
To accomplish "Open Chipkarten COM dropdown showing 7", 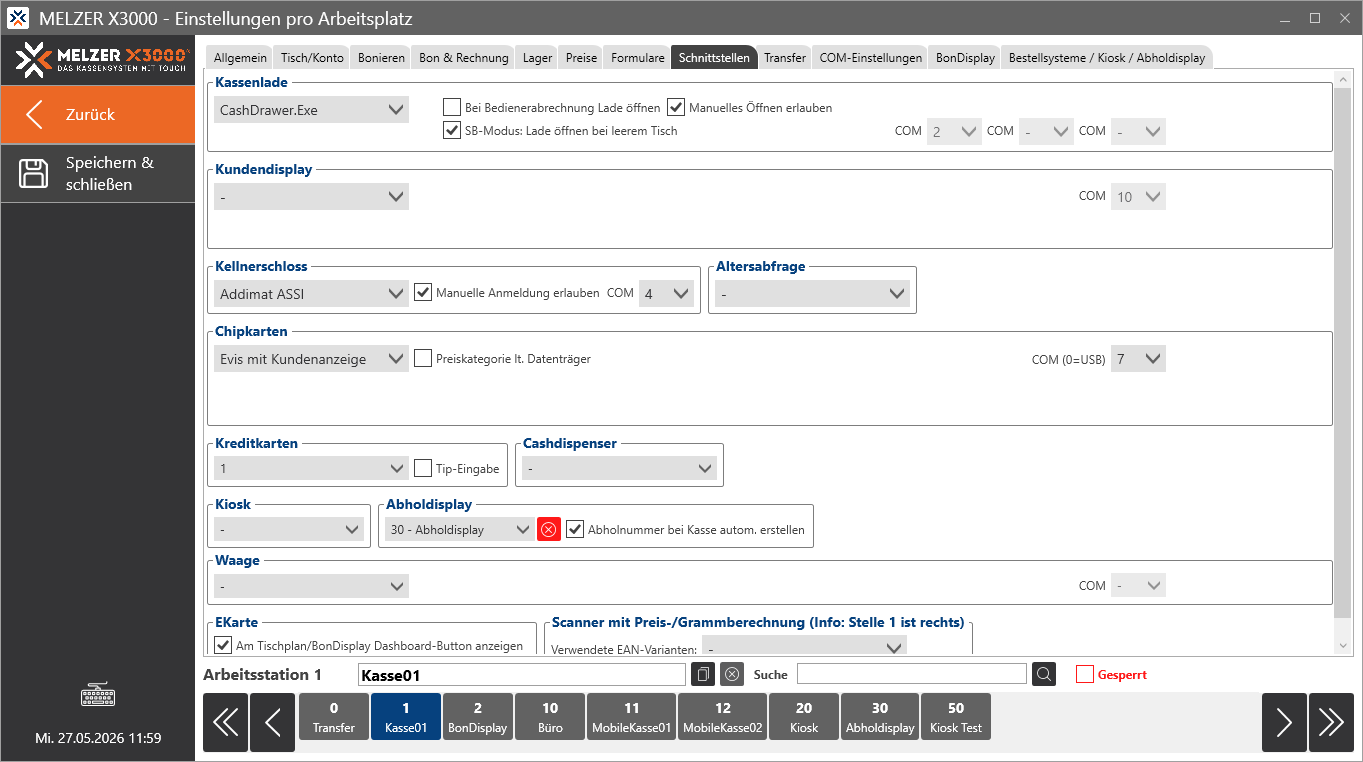I will click(x=1138, y=359).
